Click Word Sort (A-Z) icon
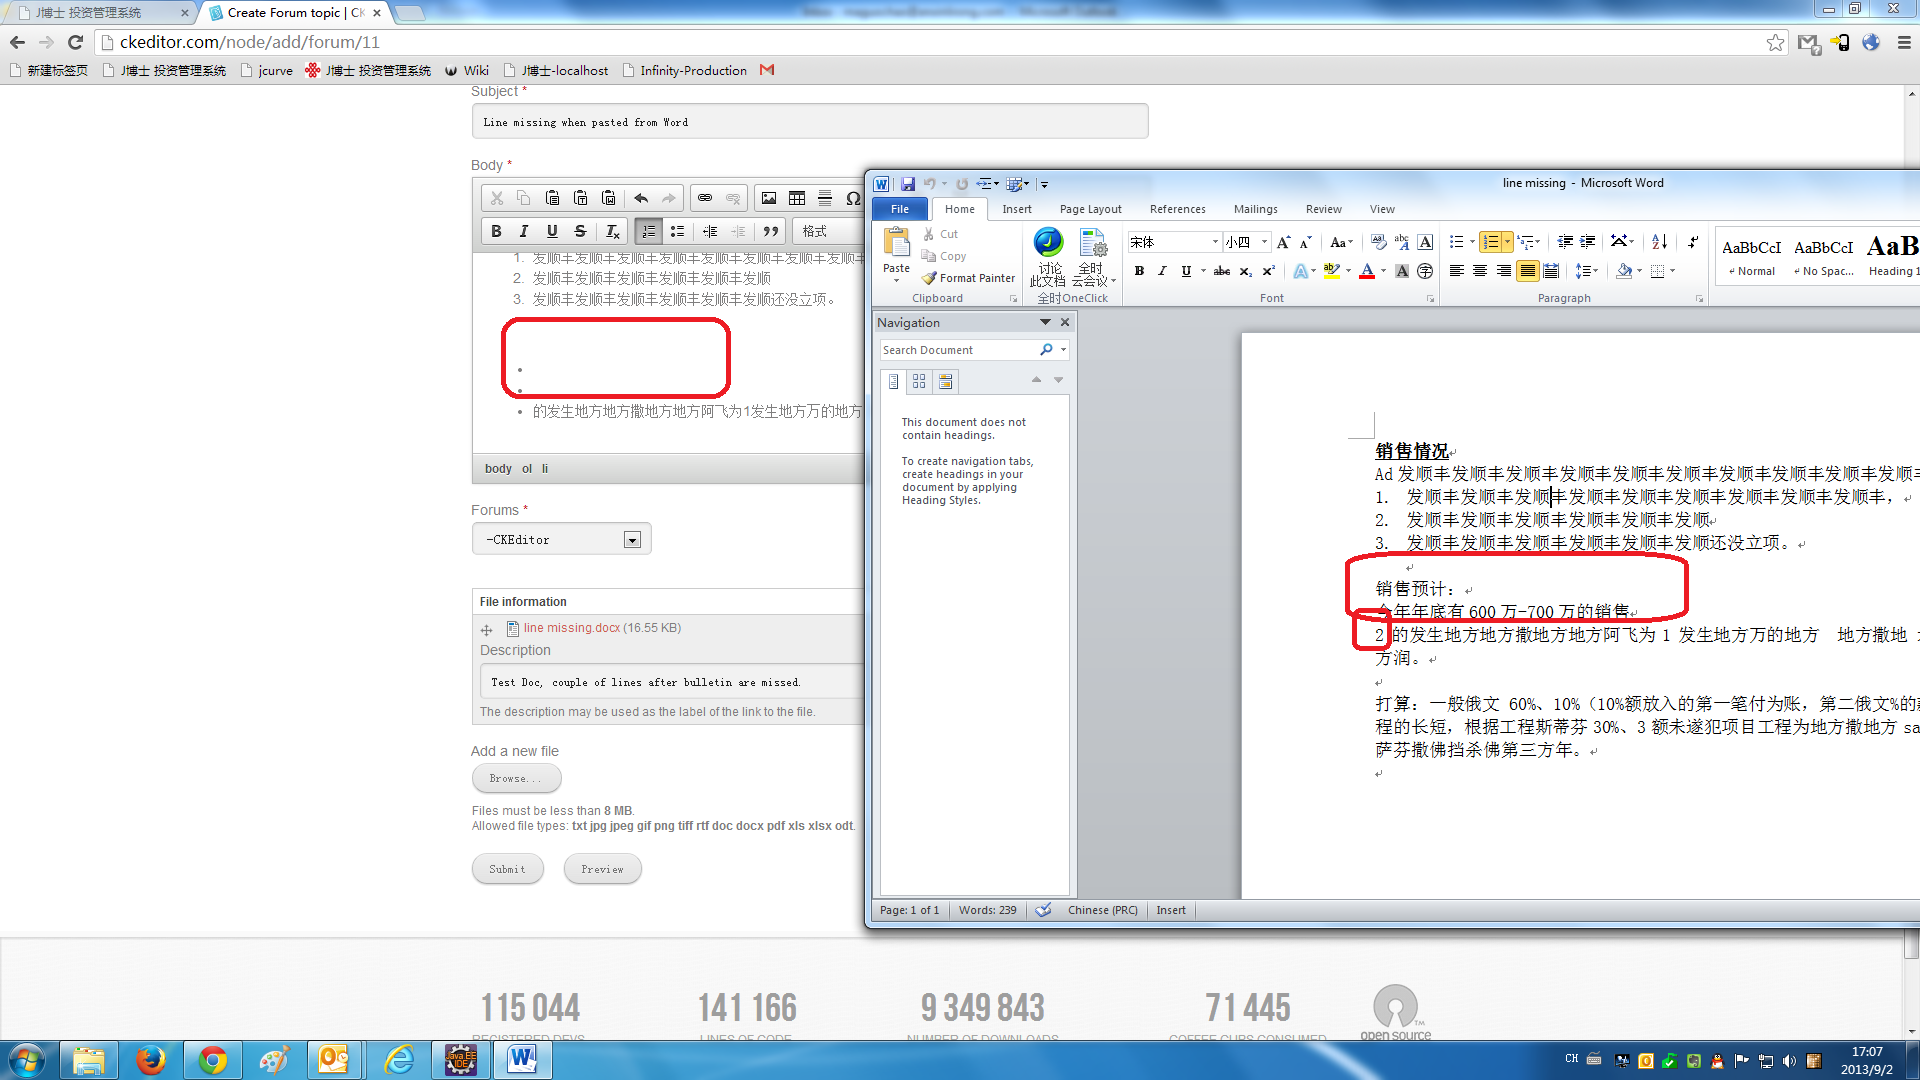 [1659, 242]
